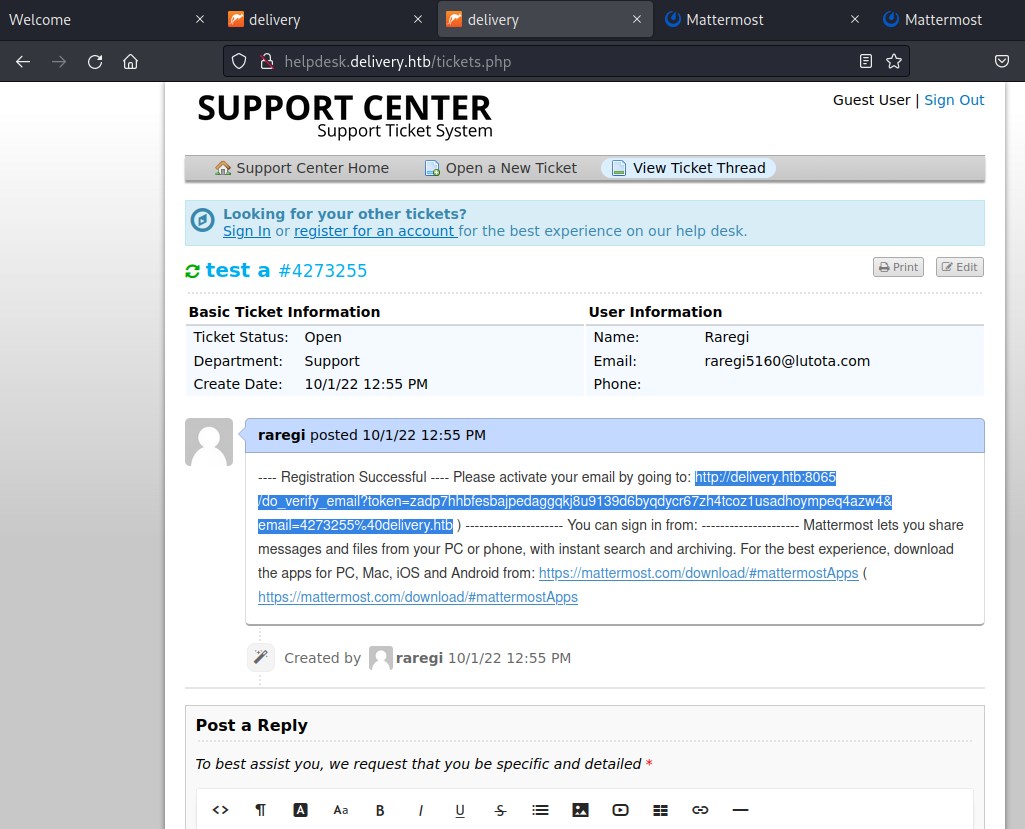The width and height of the screenshot is (1025, 829).
Task: Open the Support Center Home menu item
Action: pyautogui.click(x=302, y=168)
